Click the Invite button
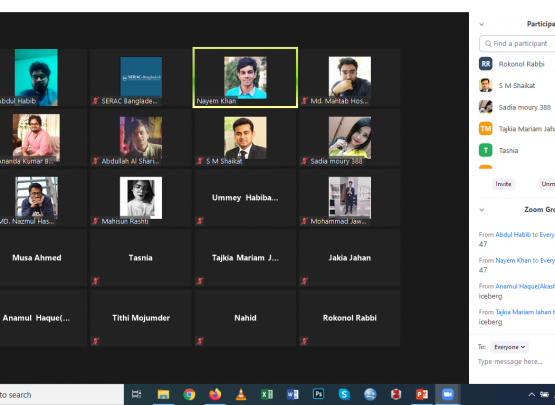Image resolution: width=555 pixels, height=405 pixels. coord(503,184)
